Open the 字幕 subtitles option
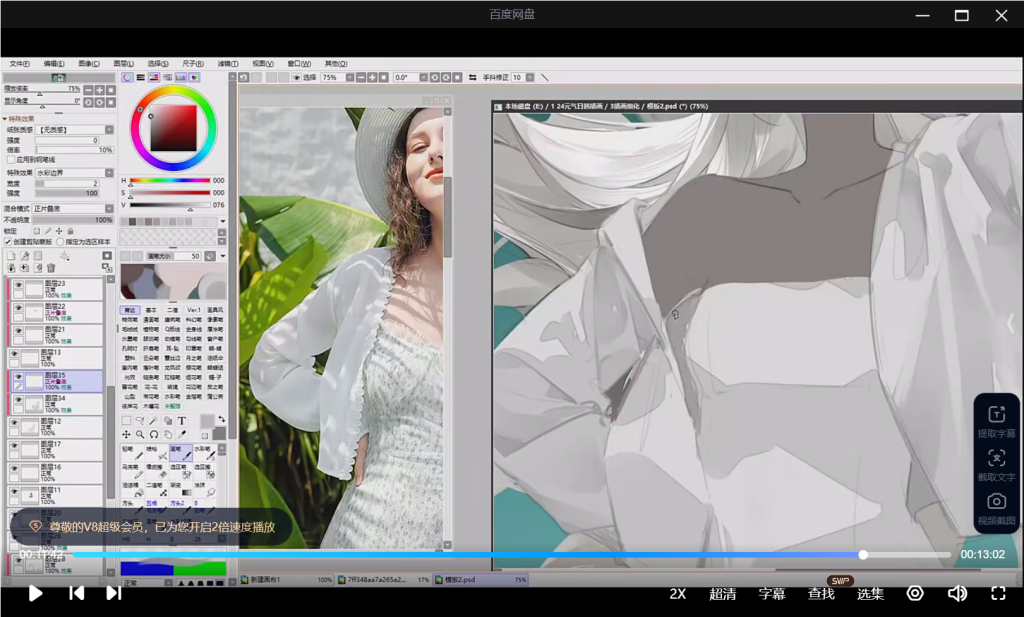Screen dimensions: 1024x617 (771, 593)
